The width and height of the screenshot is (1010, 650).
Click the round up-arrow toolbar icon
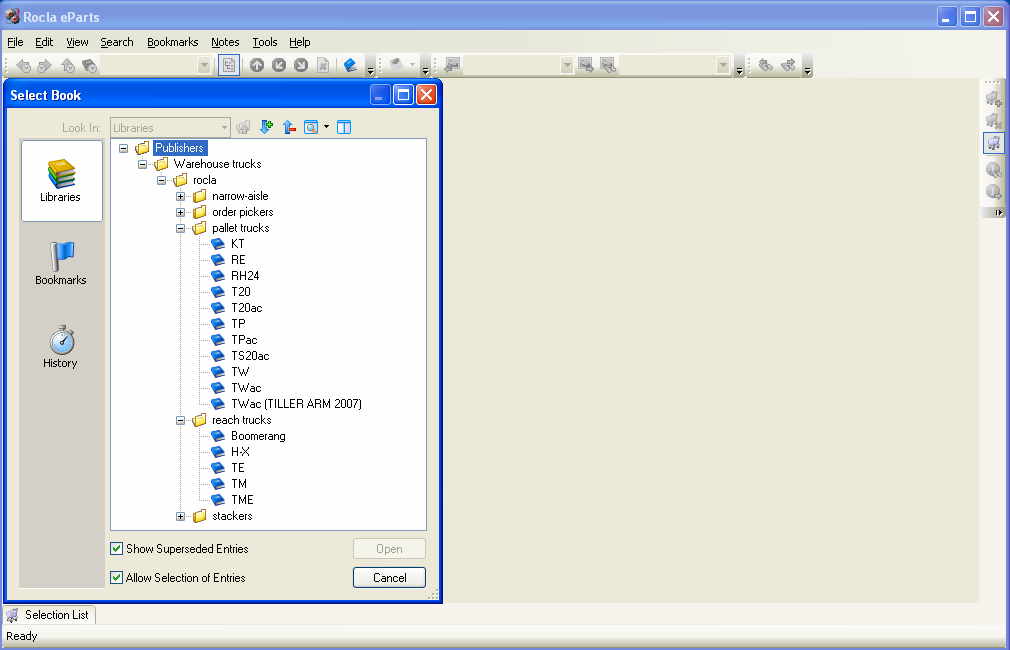257,65
